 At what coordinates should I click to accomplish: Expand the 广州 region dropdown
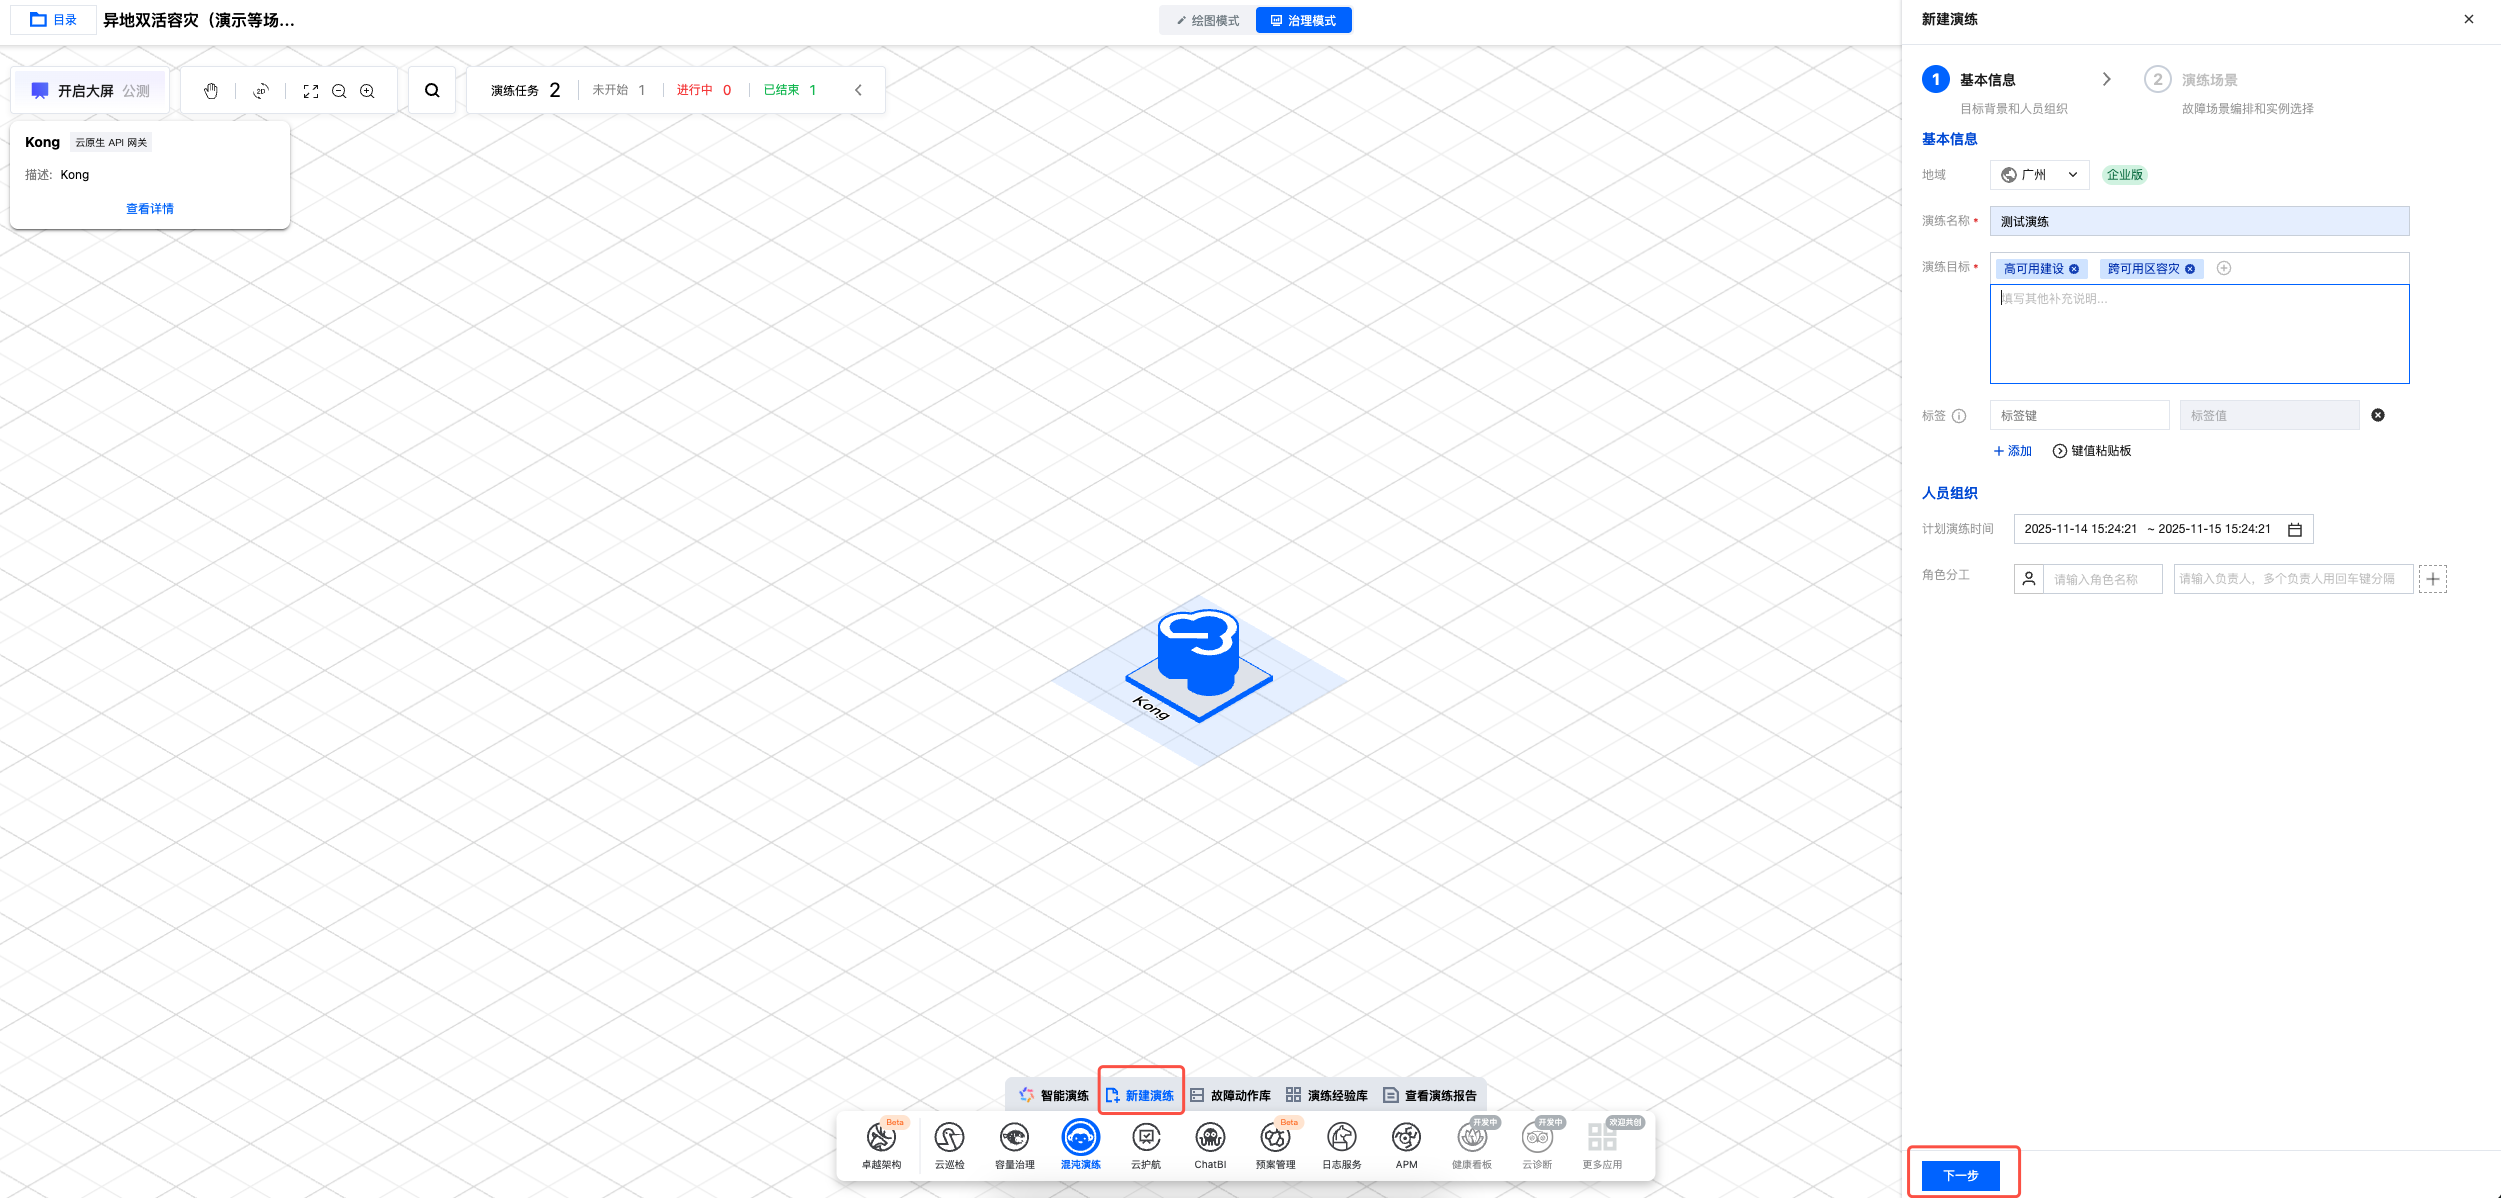(2038, 175)
